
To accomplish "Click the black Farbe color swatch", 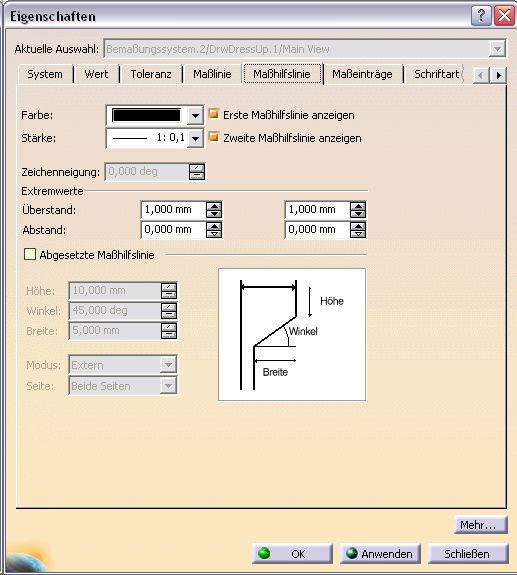I will [146, 116].
